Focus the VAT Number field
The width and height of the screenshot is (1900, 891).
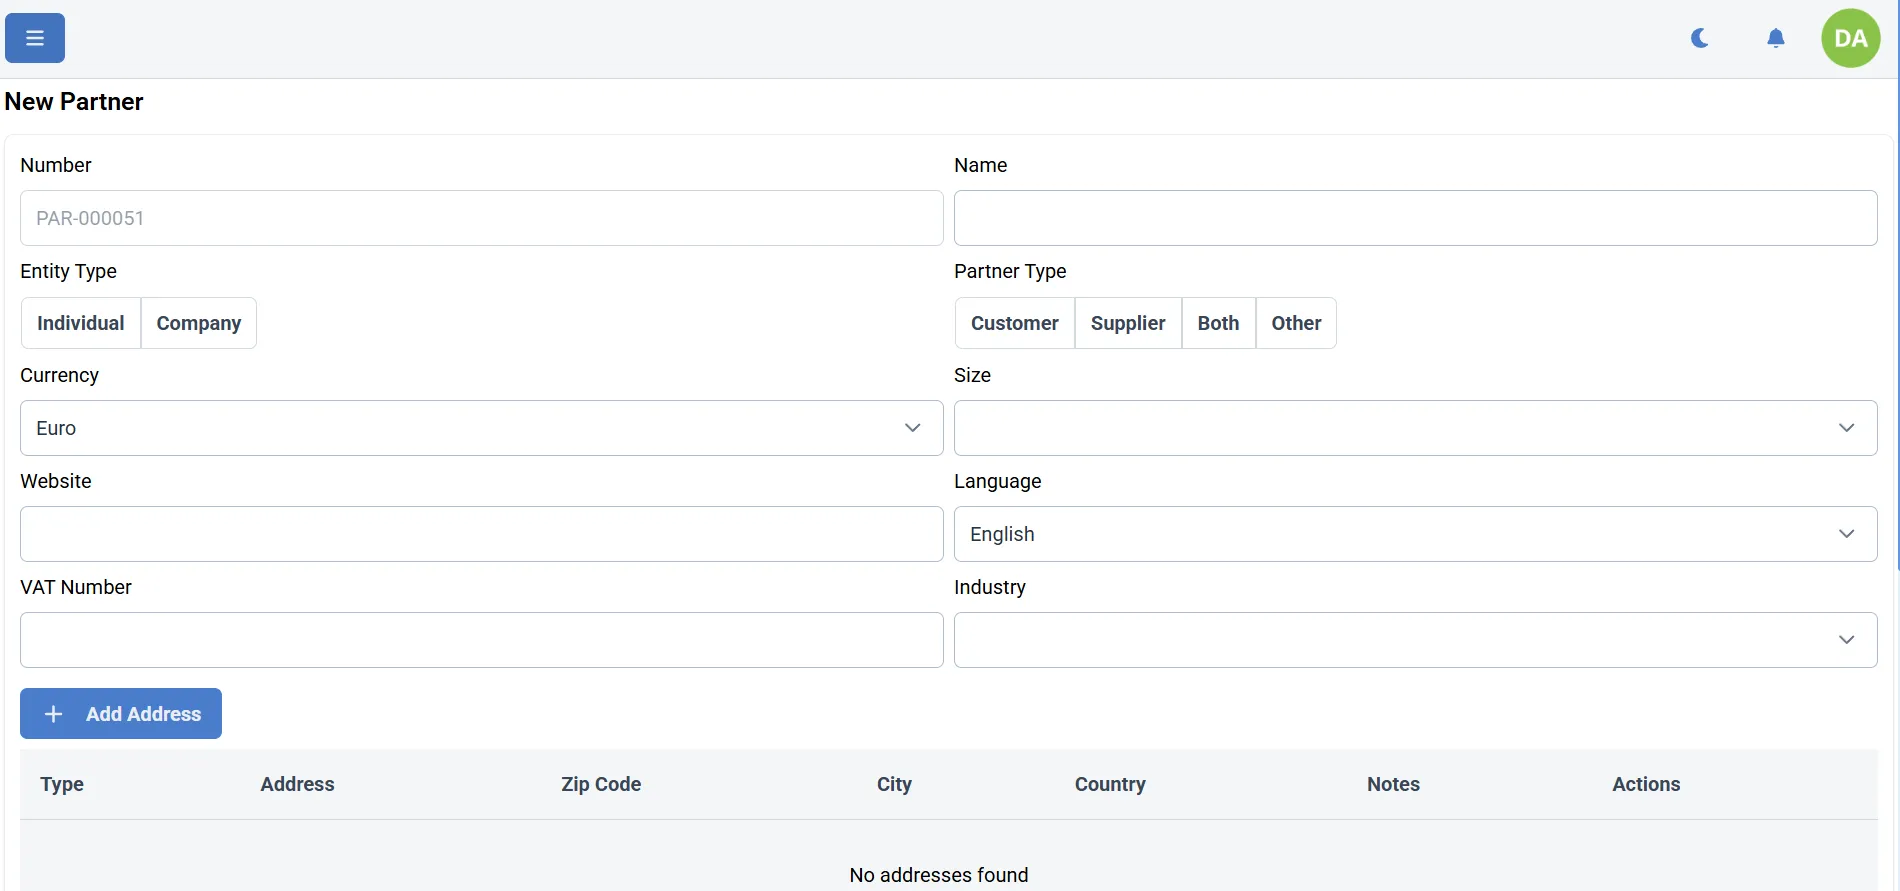pos(481,640)
